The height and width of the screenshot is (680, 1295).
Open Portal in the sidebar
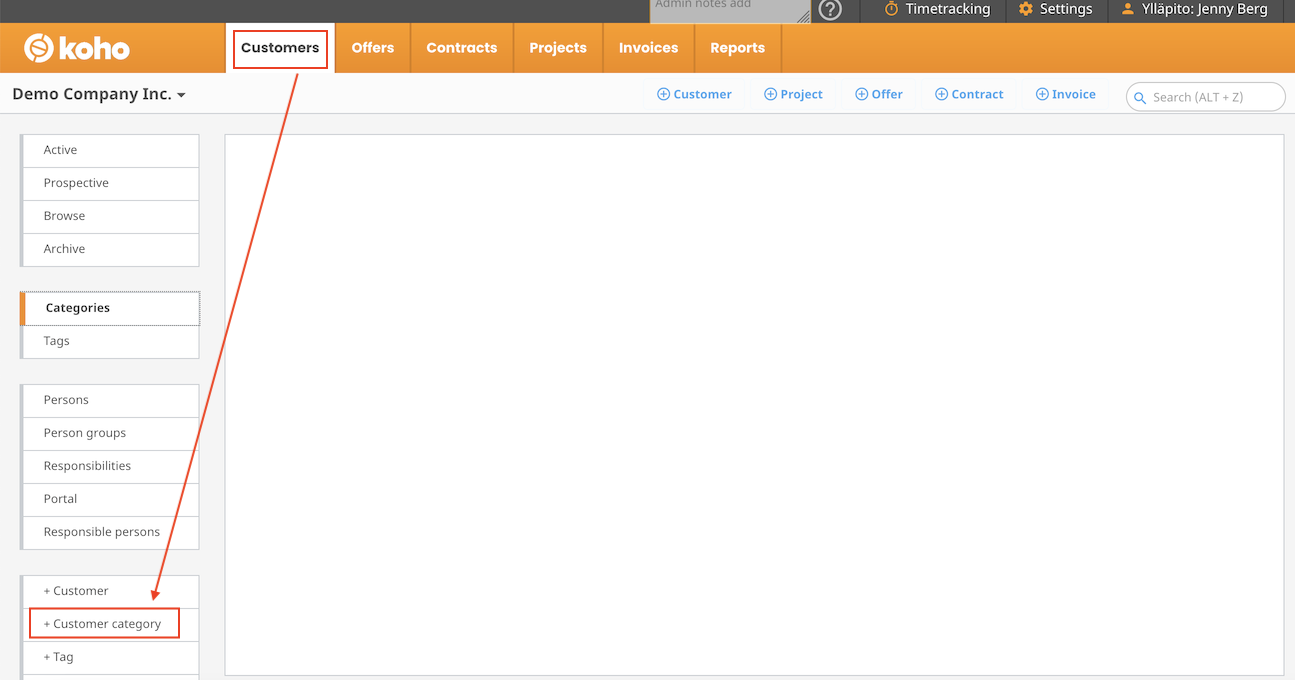[111, 499]
